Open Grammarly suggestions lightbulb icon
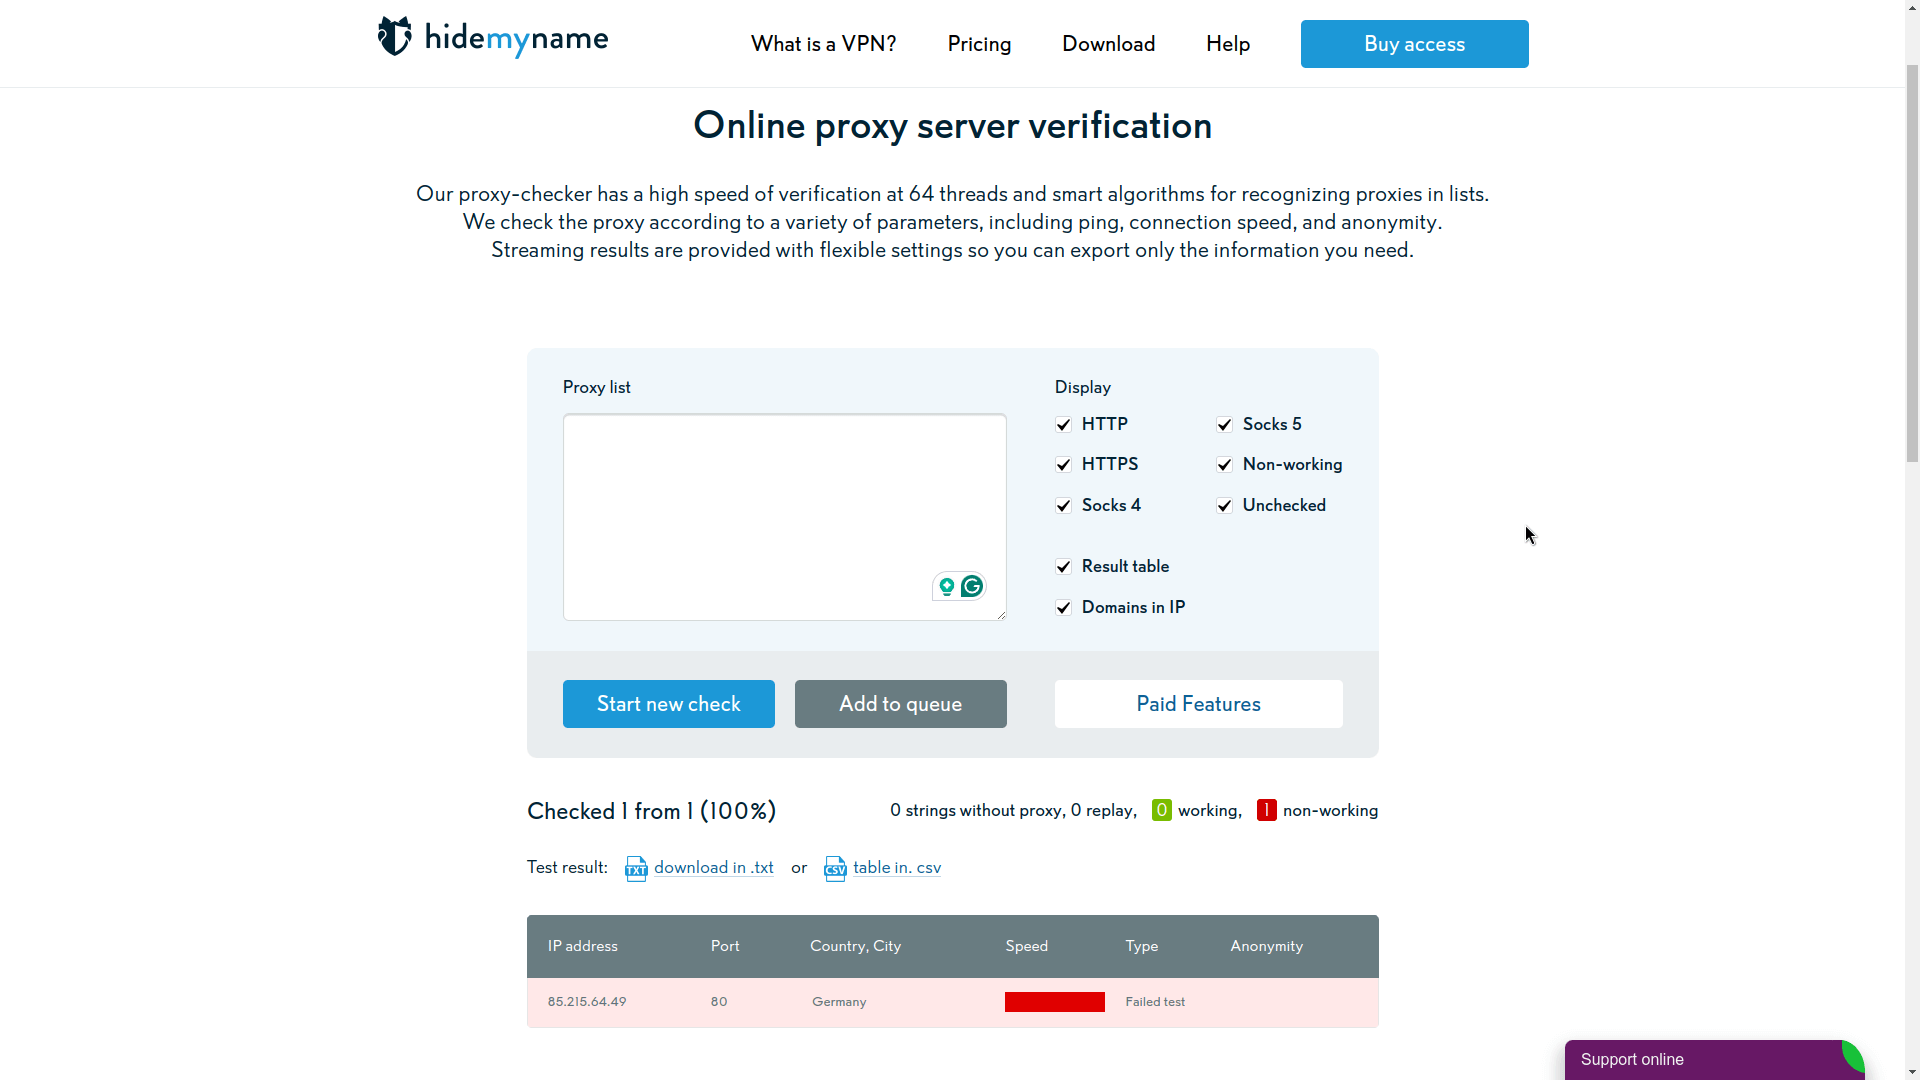 [x=945, y=587]
